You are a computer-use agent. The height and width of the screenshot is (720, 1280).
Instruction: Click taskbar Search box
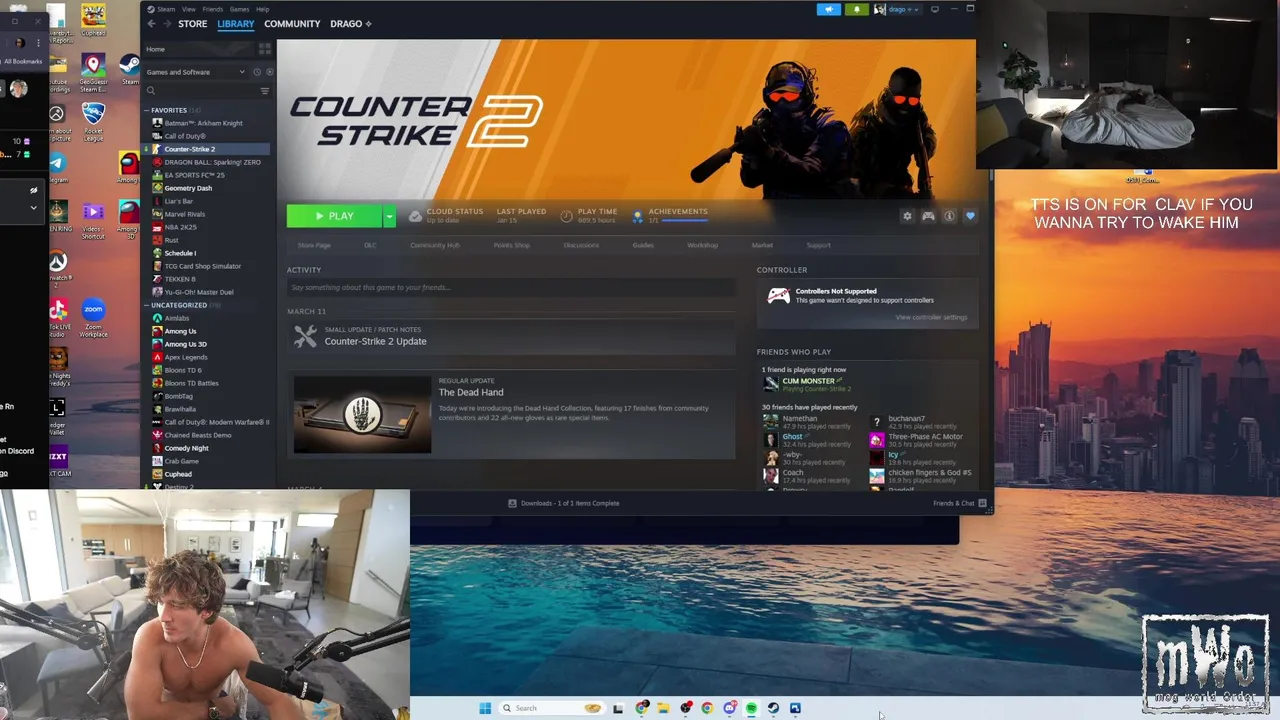click(x=550, y=708)
